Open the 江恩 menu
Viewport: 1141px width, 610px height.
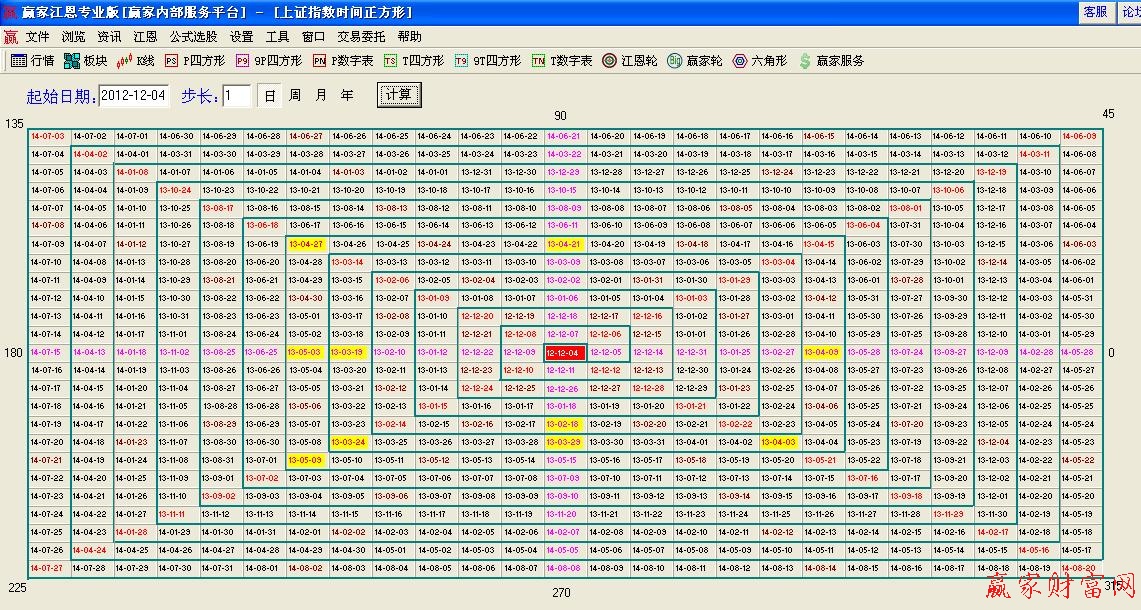click(x=144, y=35)
